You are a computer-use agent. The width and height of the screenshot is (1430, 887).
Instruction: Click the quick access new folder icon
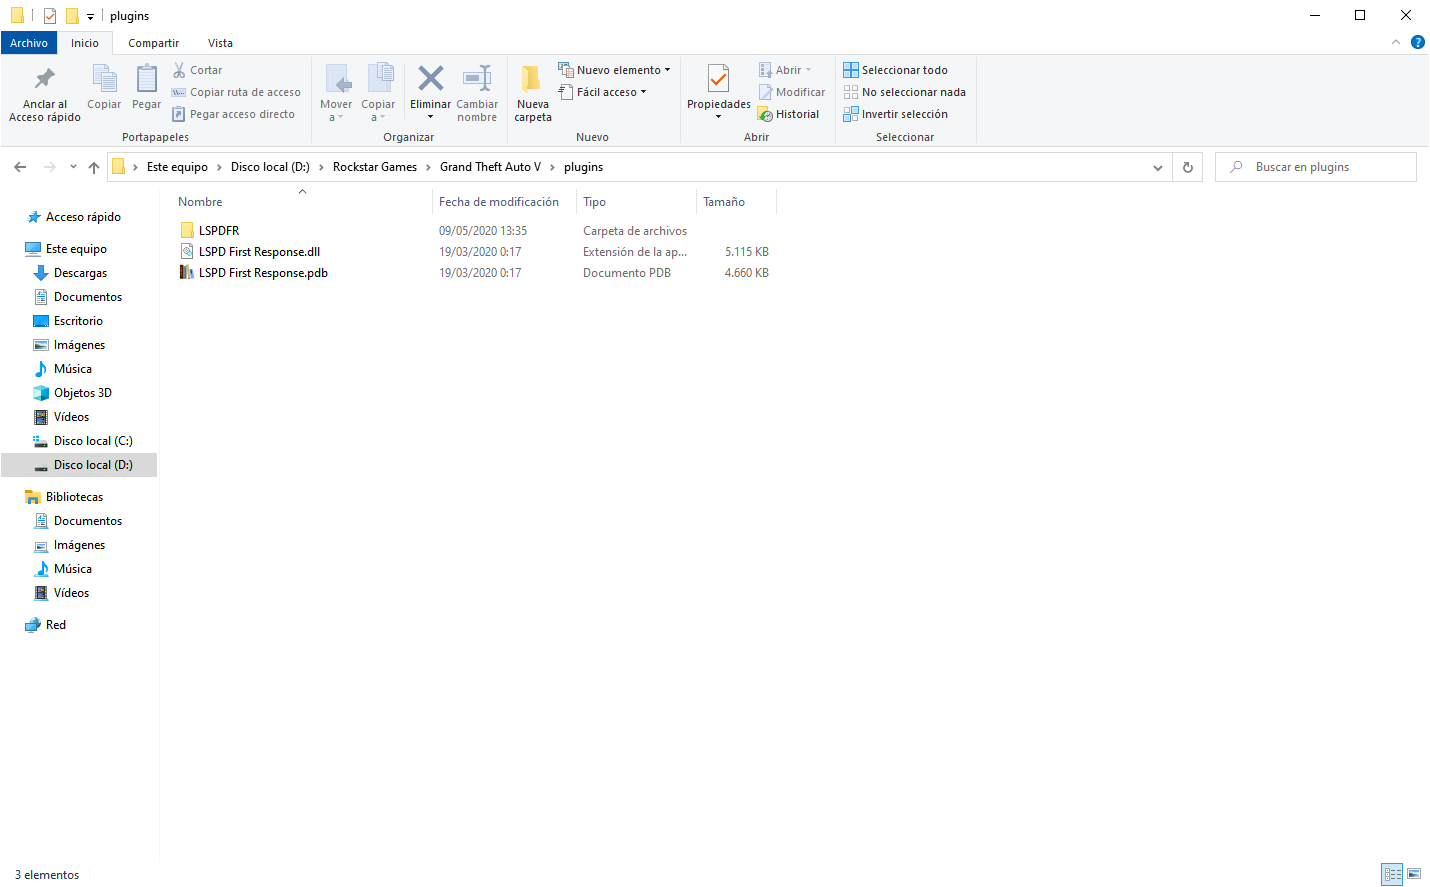(x=72, y=16)
